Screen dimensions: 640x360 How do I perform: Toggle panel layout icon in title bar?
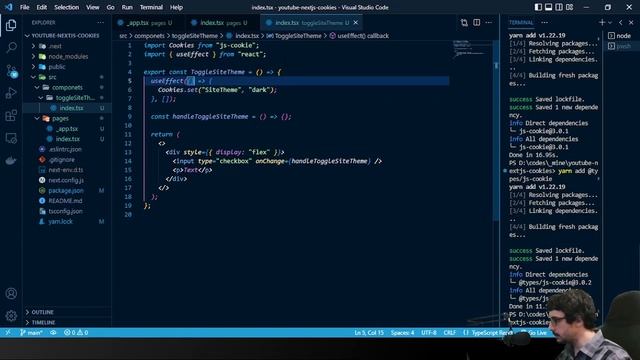tap(549, 7)
